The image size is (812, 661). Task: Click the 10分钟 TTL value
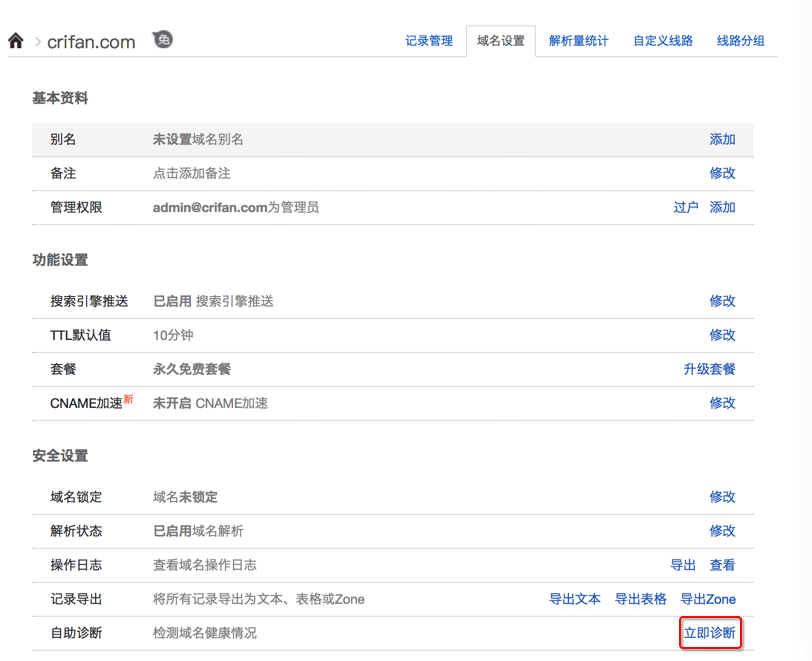point(173,335)
